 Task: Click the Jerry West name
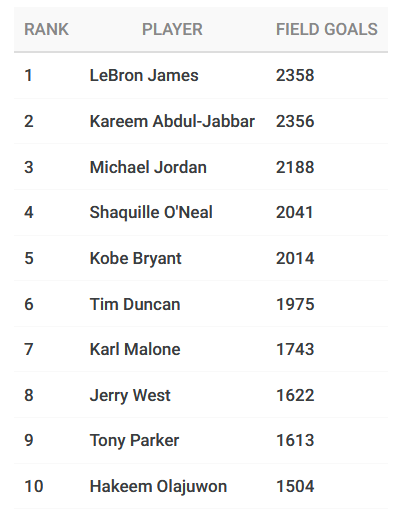click(130, 396)
